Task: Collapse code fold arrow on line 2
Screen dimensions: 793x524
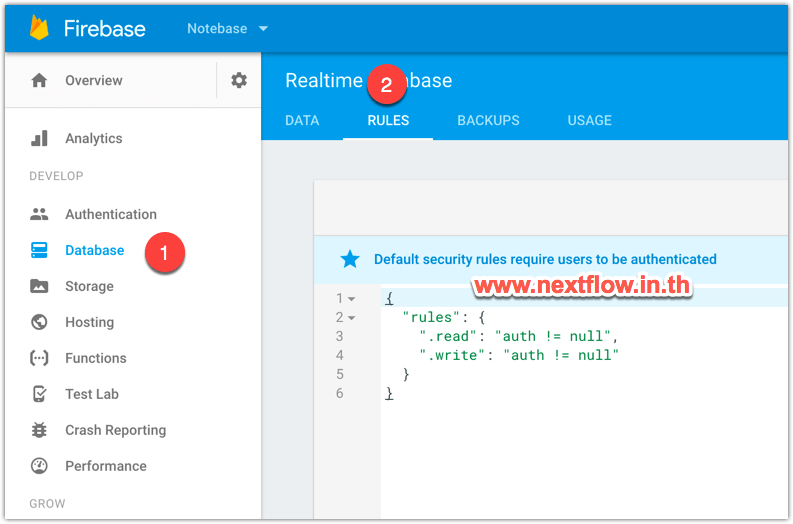Action: tap(351, 318)
